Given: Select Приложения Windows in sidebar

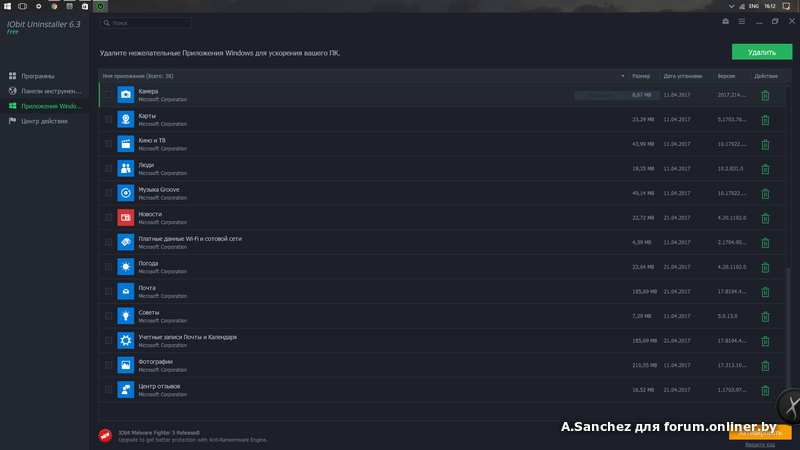Looking at the screenshot, I should click(x=44, y=106).
